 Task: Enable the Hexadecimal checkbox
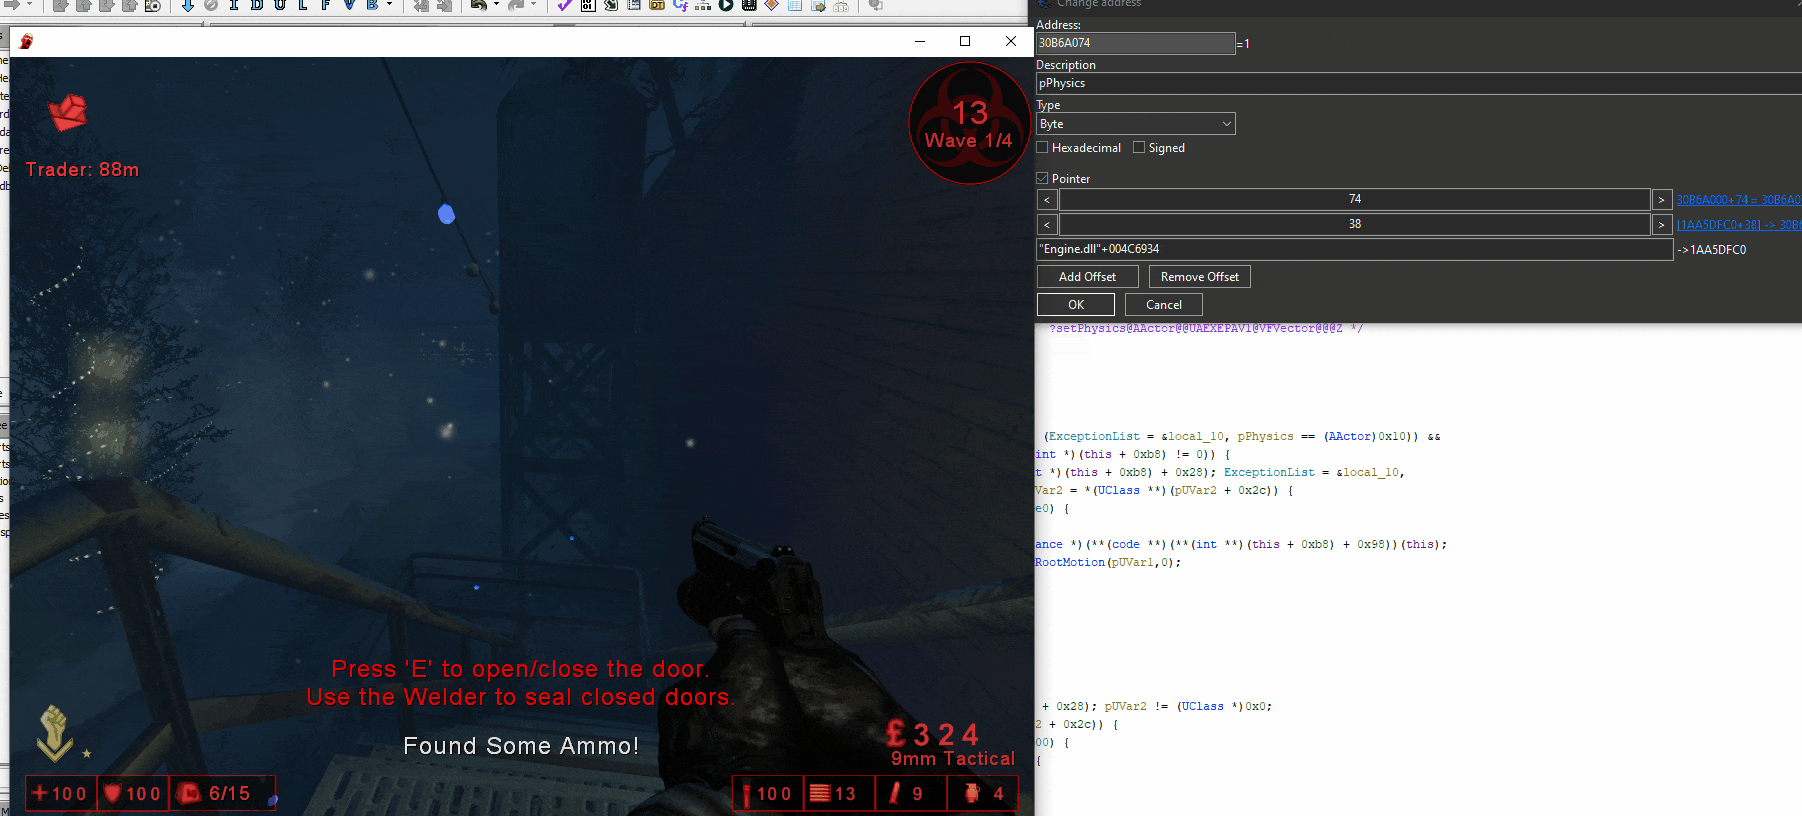pos(1042,147)
